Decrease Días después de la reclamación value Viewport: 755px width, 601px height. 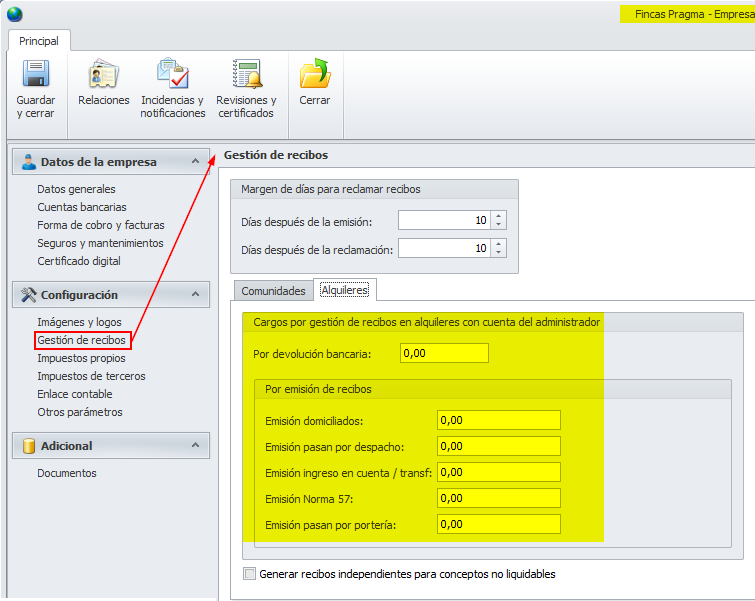pyautogui.click(x=499, y=252)
